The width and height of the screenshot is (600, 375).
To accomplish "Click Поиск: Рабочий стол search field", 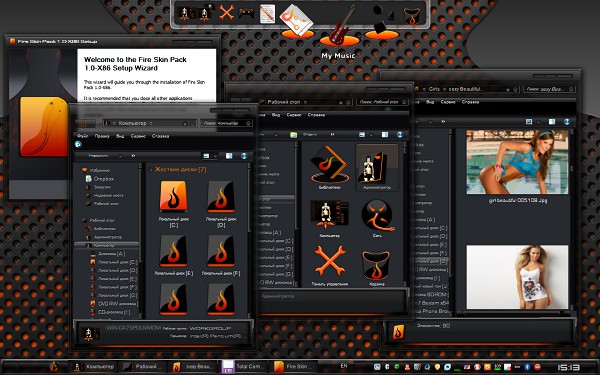I will coord(382,102).
